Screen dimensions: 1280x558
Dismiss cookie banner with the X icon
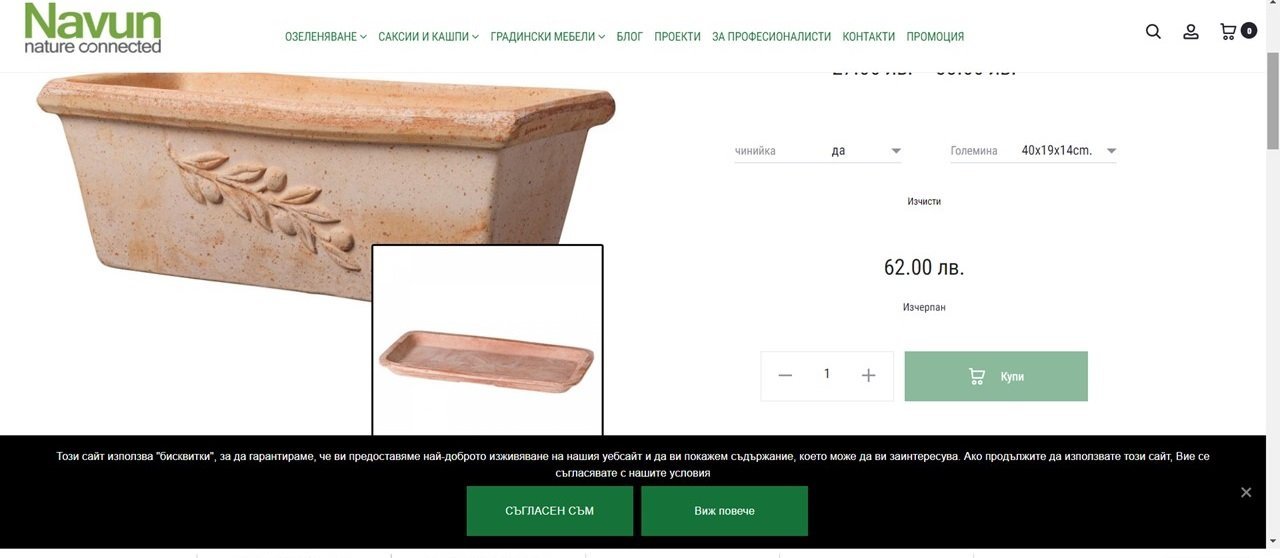click(1246, 492)
